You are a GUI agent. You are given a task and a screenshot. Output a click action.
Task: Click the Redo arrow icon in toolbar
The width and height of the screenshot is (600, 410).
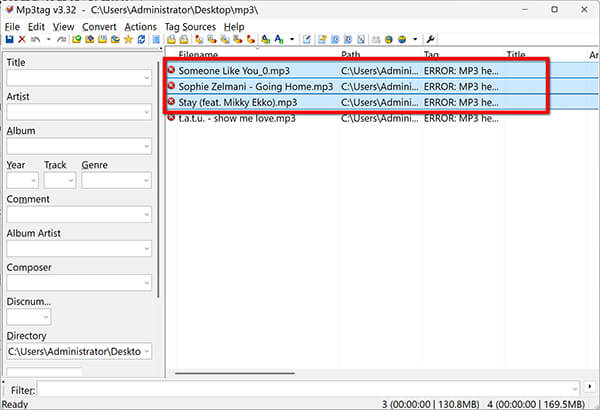point(62,39)
